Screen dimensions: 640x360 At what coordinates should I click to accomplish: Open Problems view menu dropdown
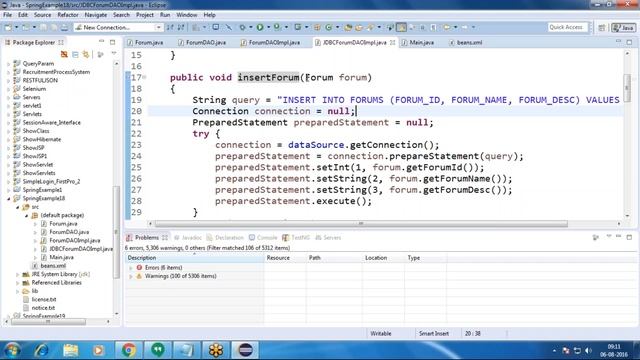pos(609,237)
